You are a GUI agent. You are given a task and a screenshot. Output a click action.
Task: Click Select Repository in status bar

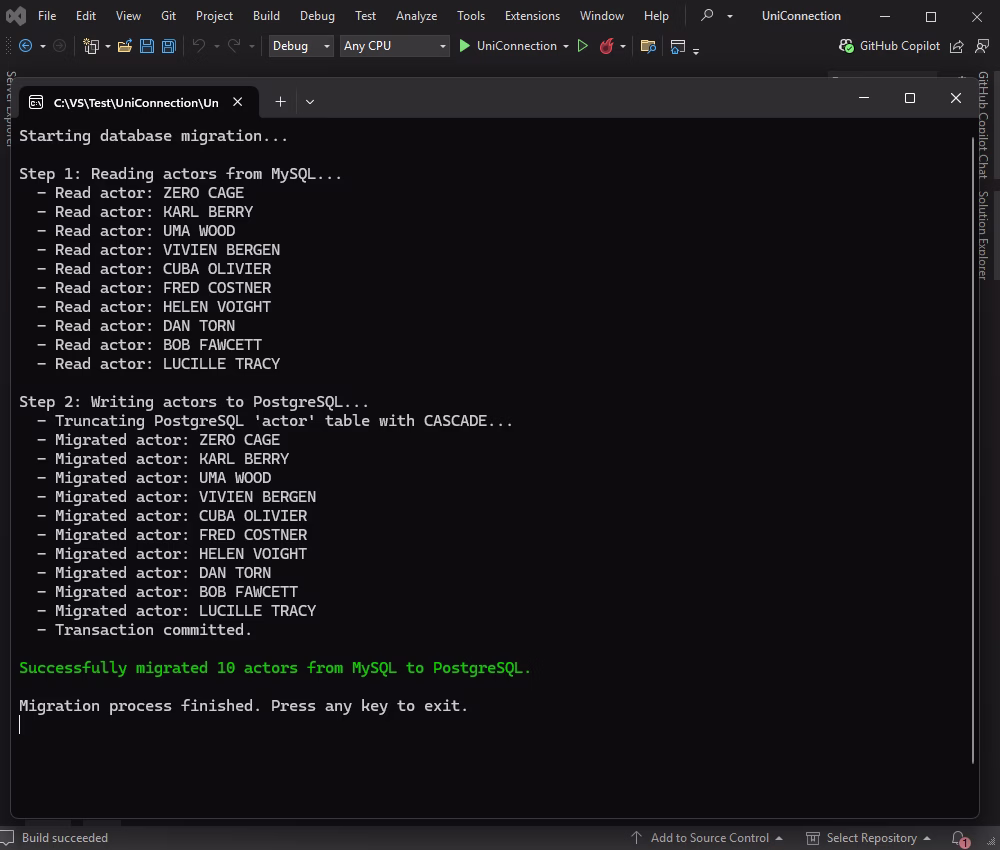click(868, 838)
